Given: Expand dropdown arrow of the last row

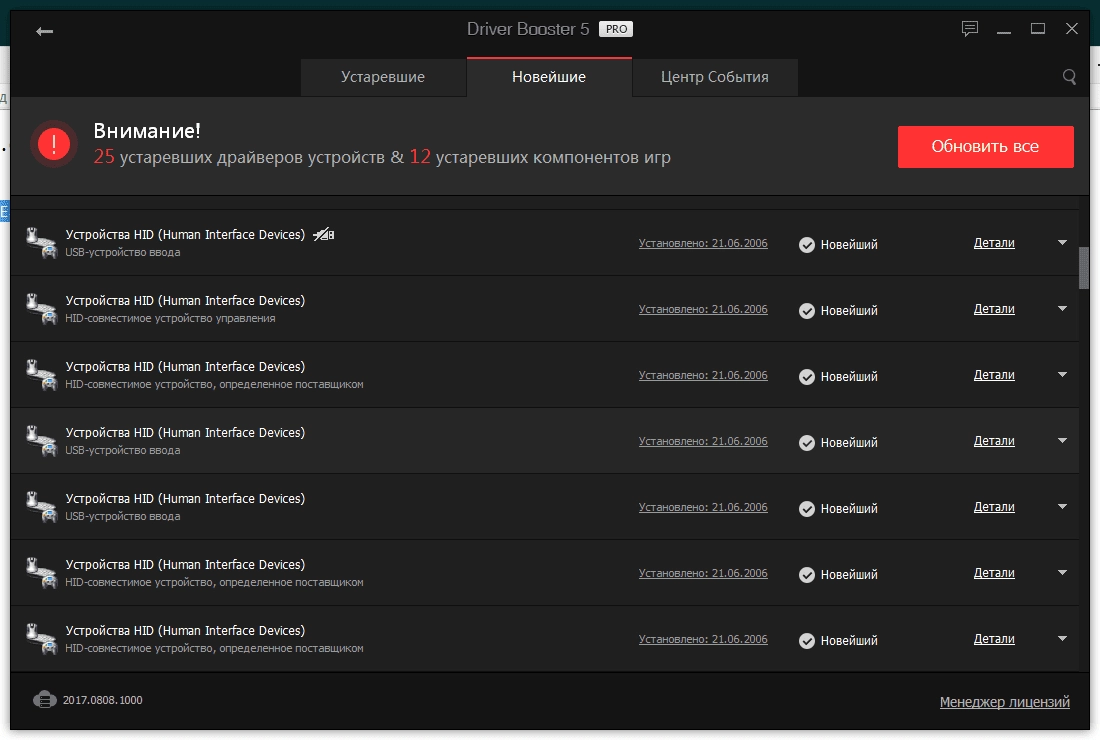Looking at the screenshot, I should pos(1062,638).
